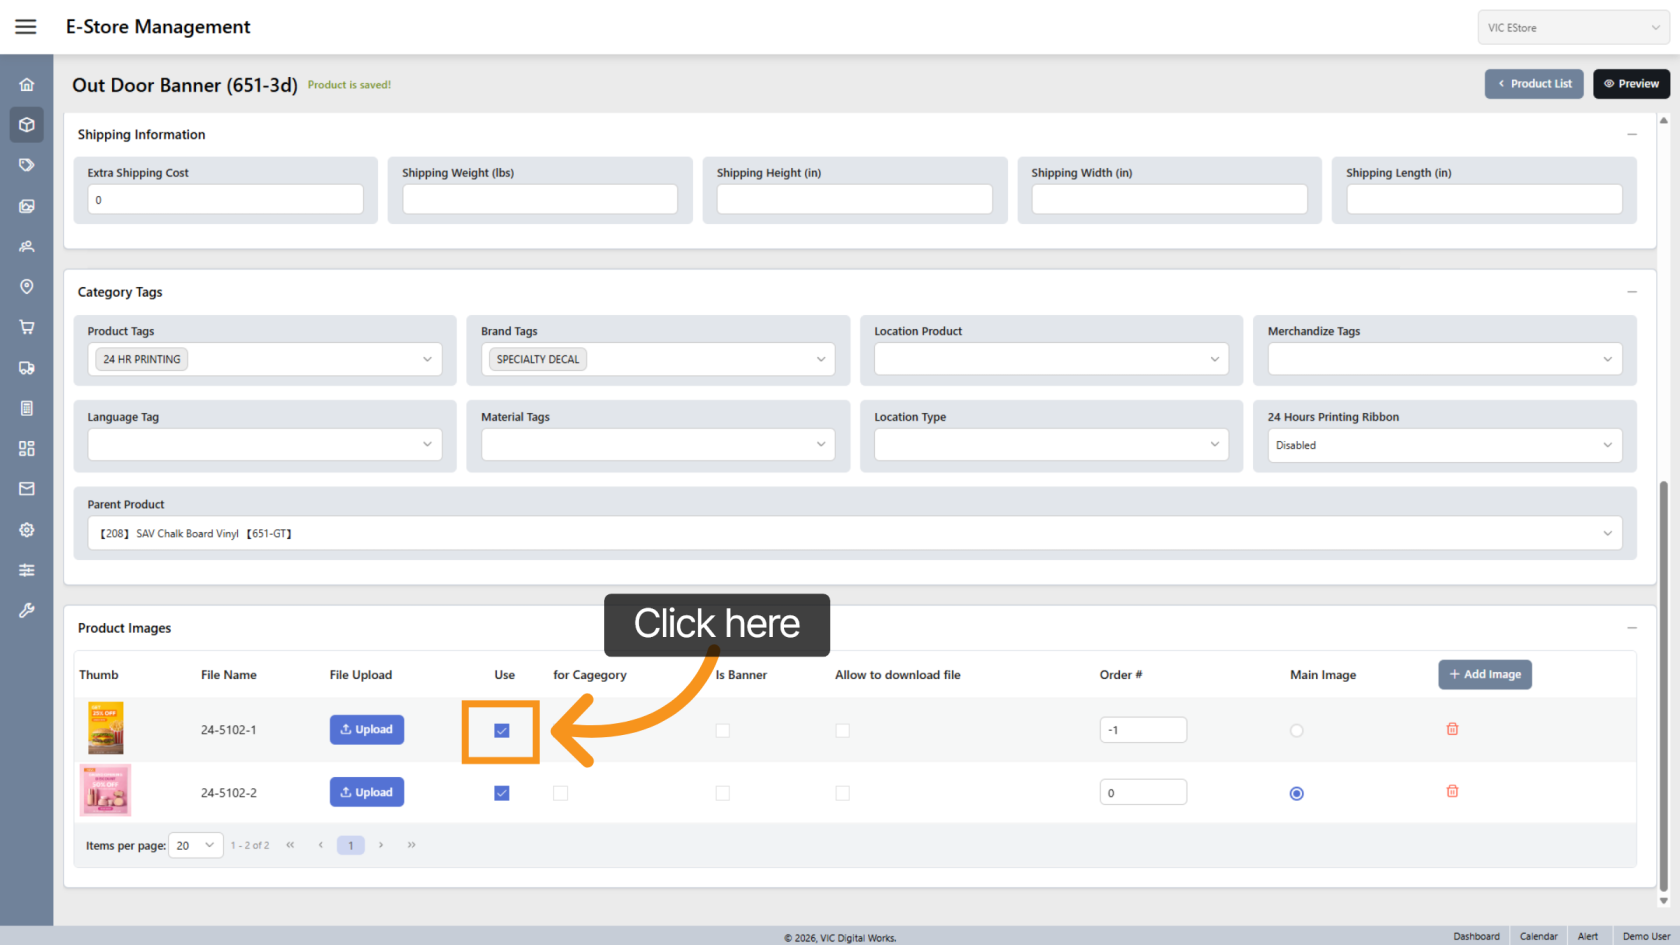
Task: Click the Extra Shipping Cost input field
Action: tap(225, 200)
